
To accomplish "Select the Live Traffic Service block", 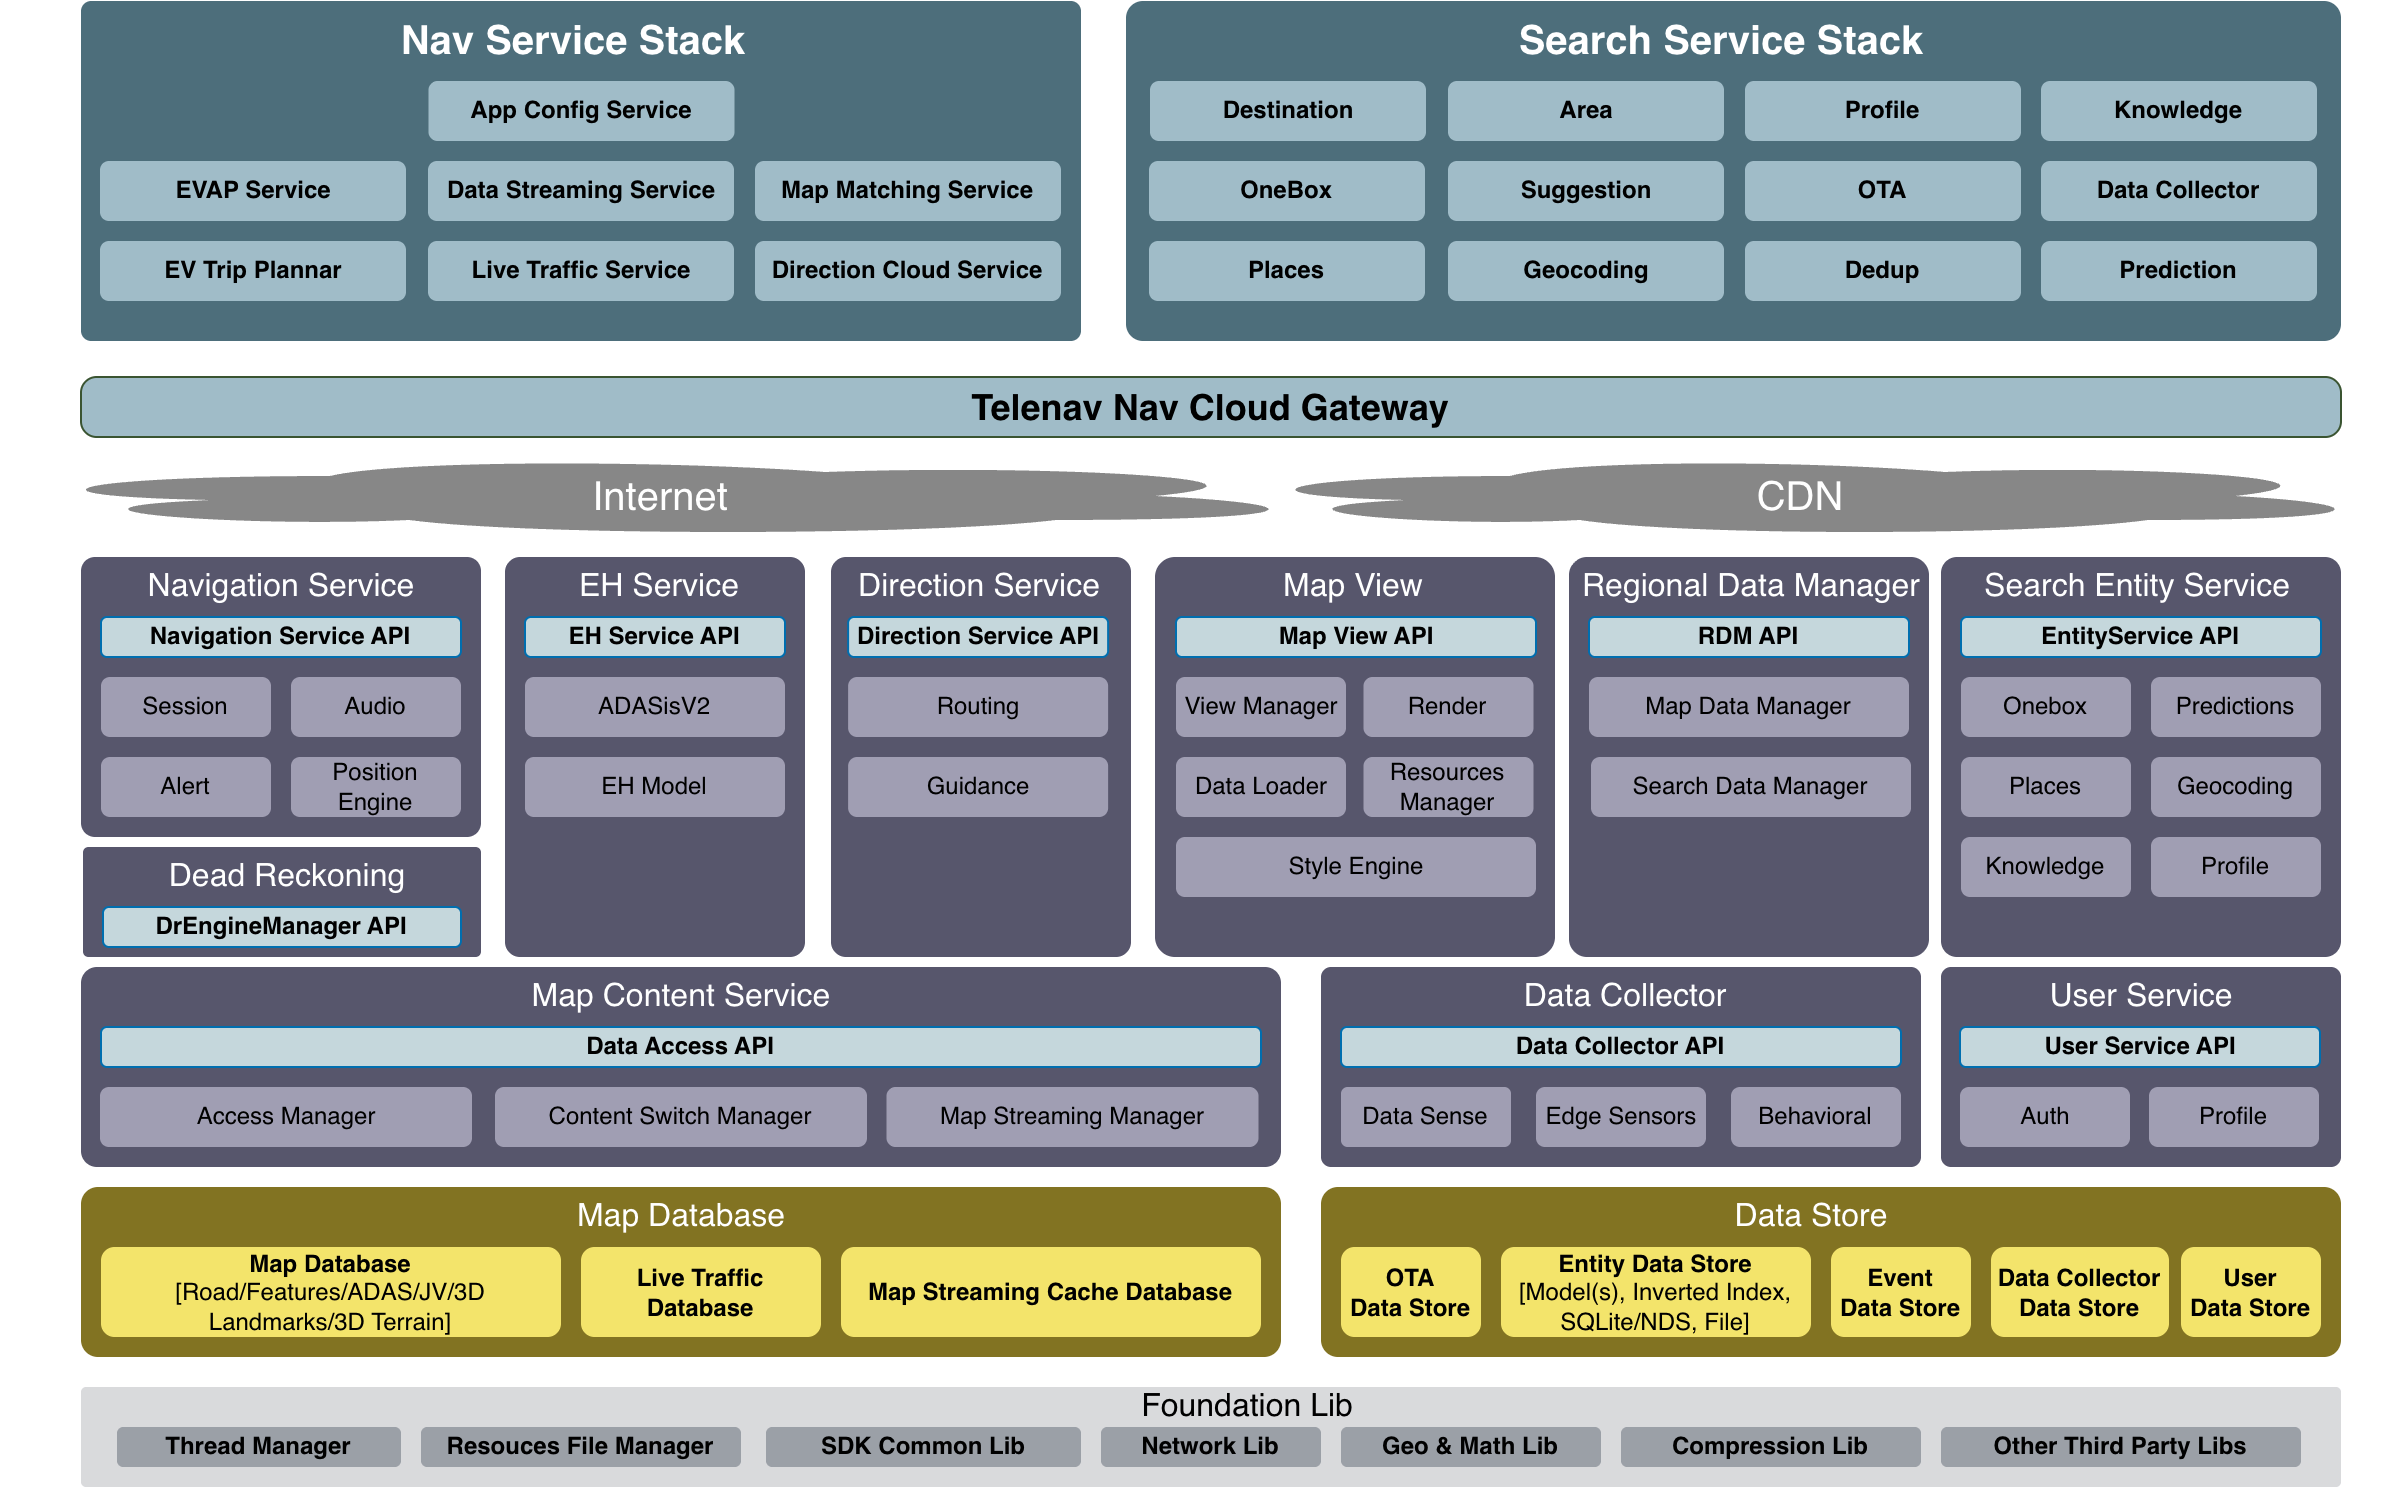I will pyautogui.click(x=581, y=270).
